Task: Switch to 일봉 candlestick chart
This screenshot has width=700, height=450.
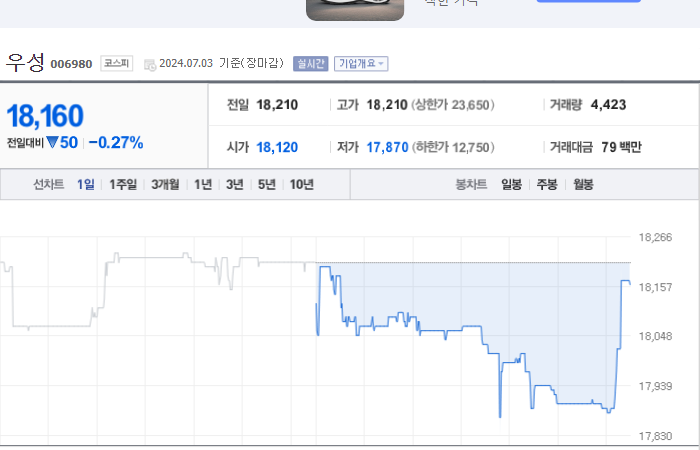Action: [511, 184]
